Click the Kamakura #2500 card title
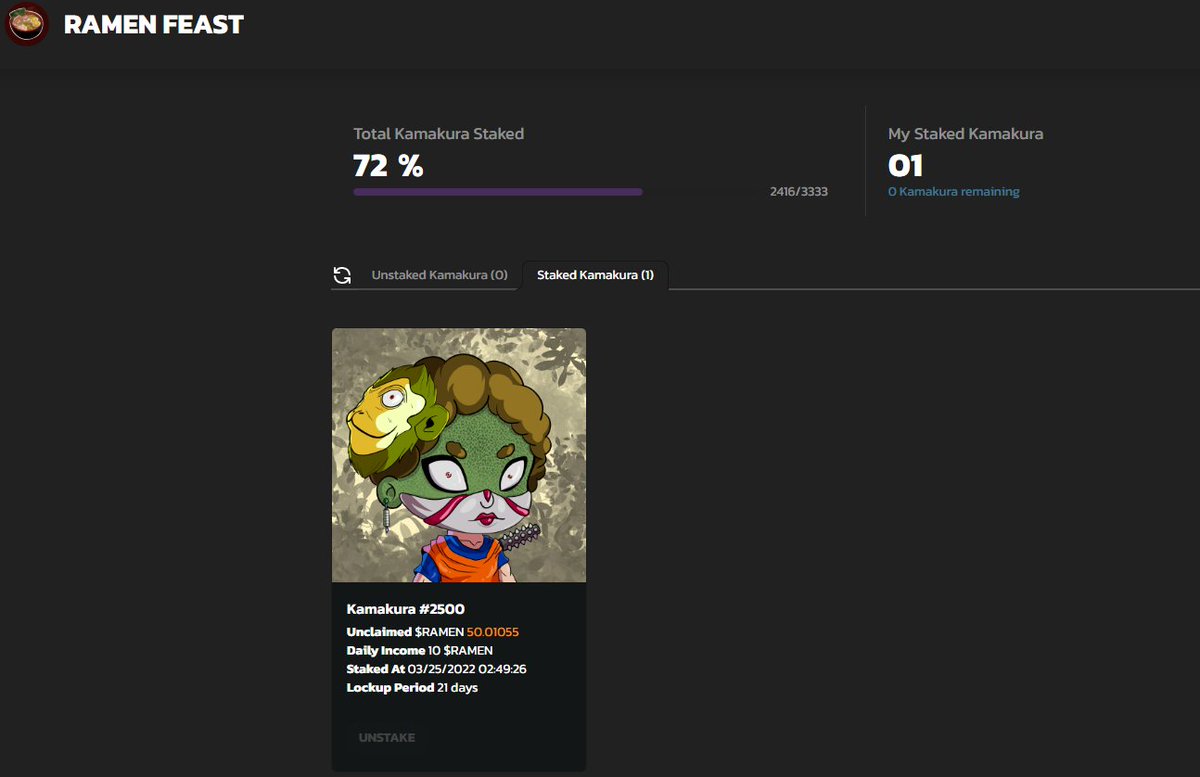 (405, 609)
